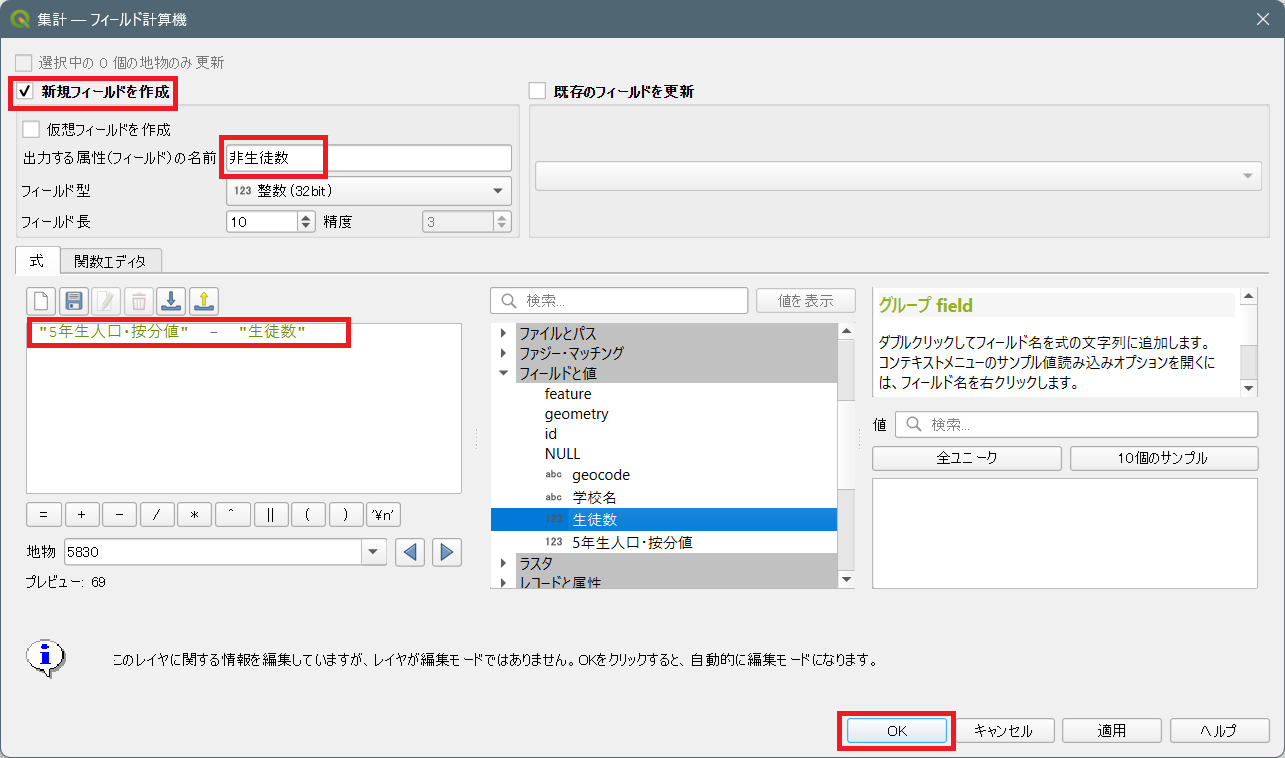
Task: Toggle the 新規フィールドを作成 checkbox
Action: (x=26, y=92)
